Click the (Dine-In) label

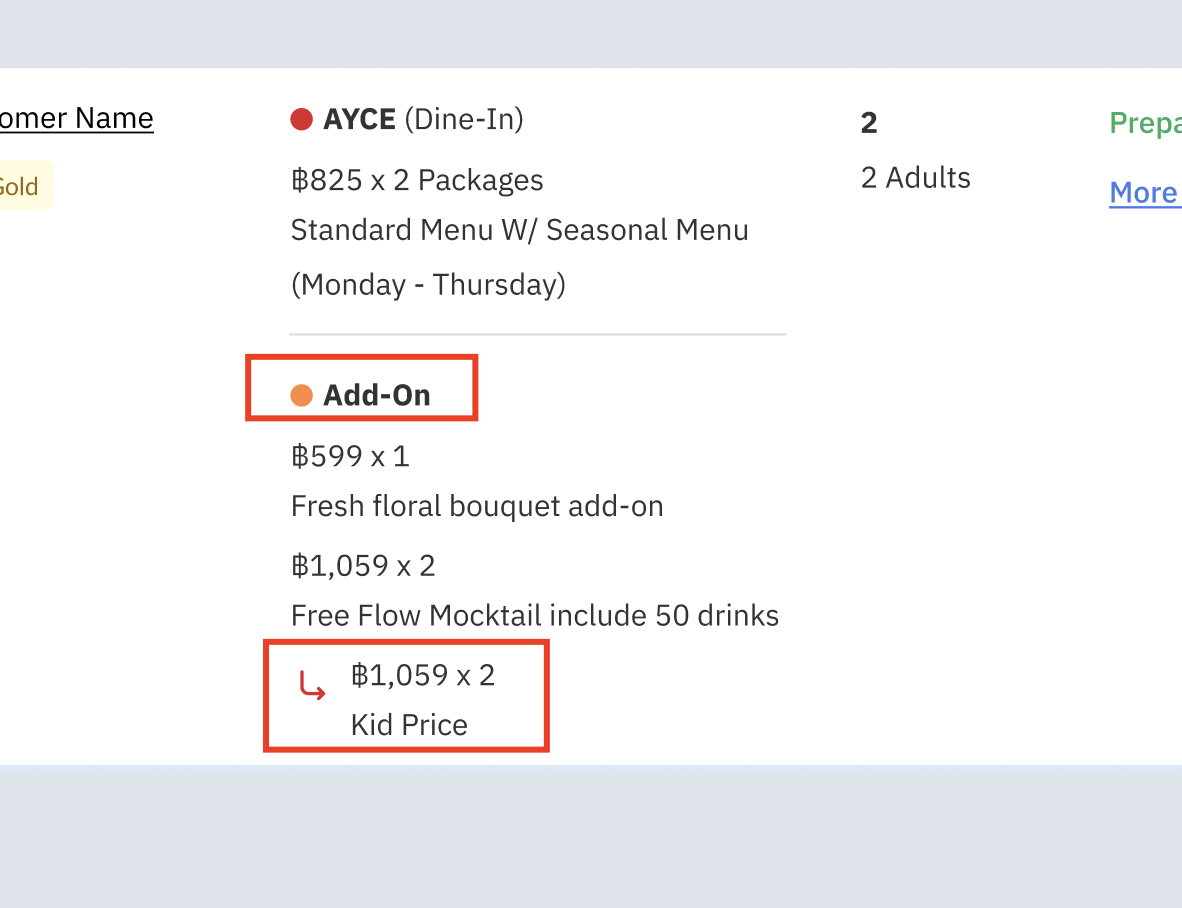tap(464, 120)
